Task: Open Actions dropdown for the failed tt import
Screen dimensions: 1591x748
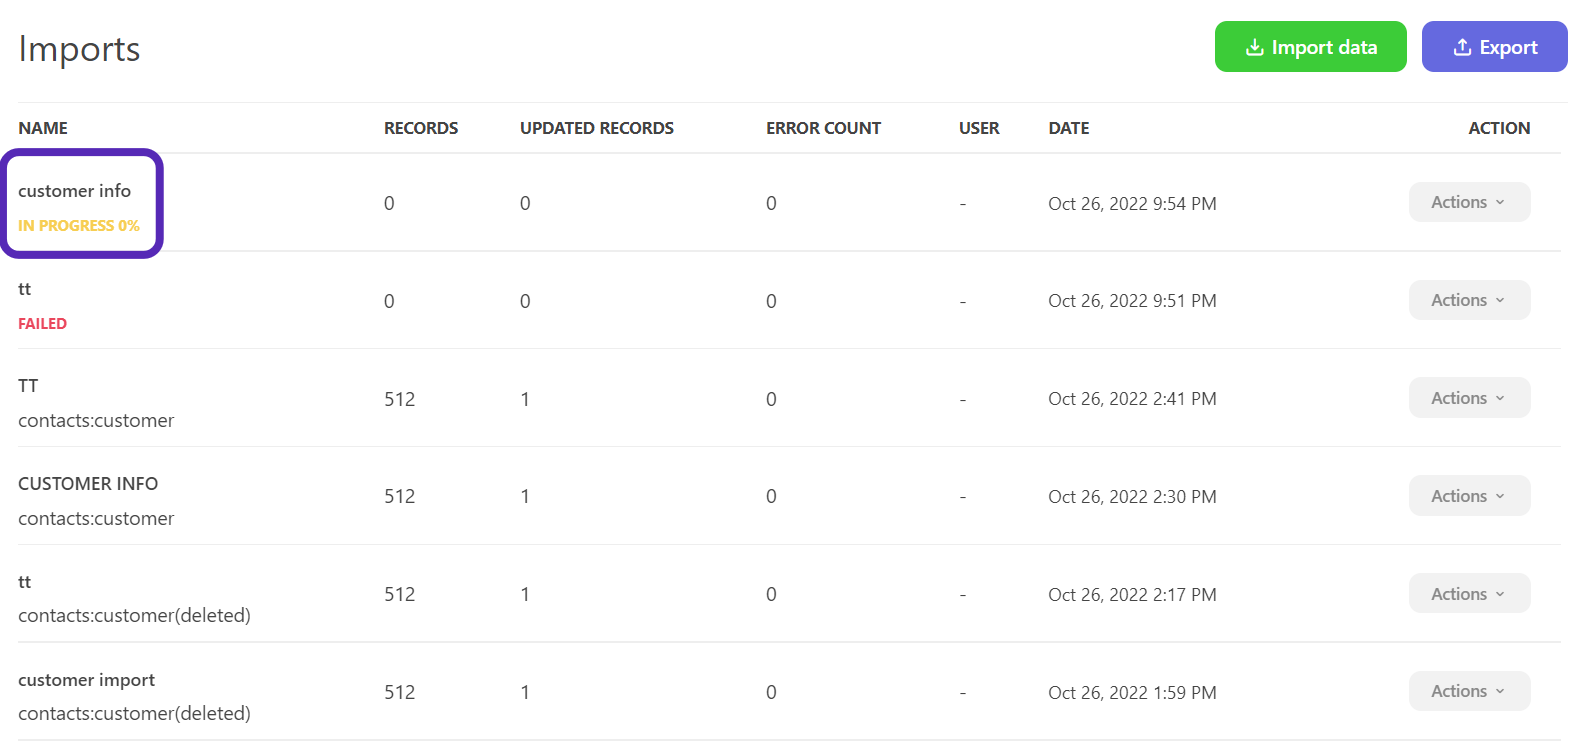Action: [x=1468, y=301]
